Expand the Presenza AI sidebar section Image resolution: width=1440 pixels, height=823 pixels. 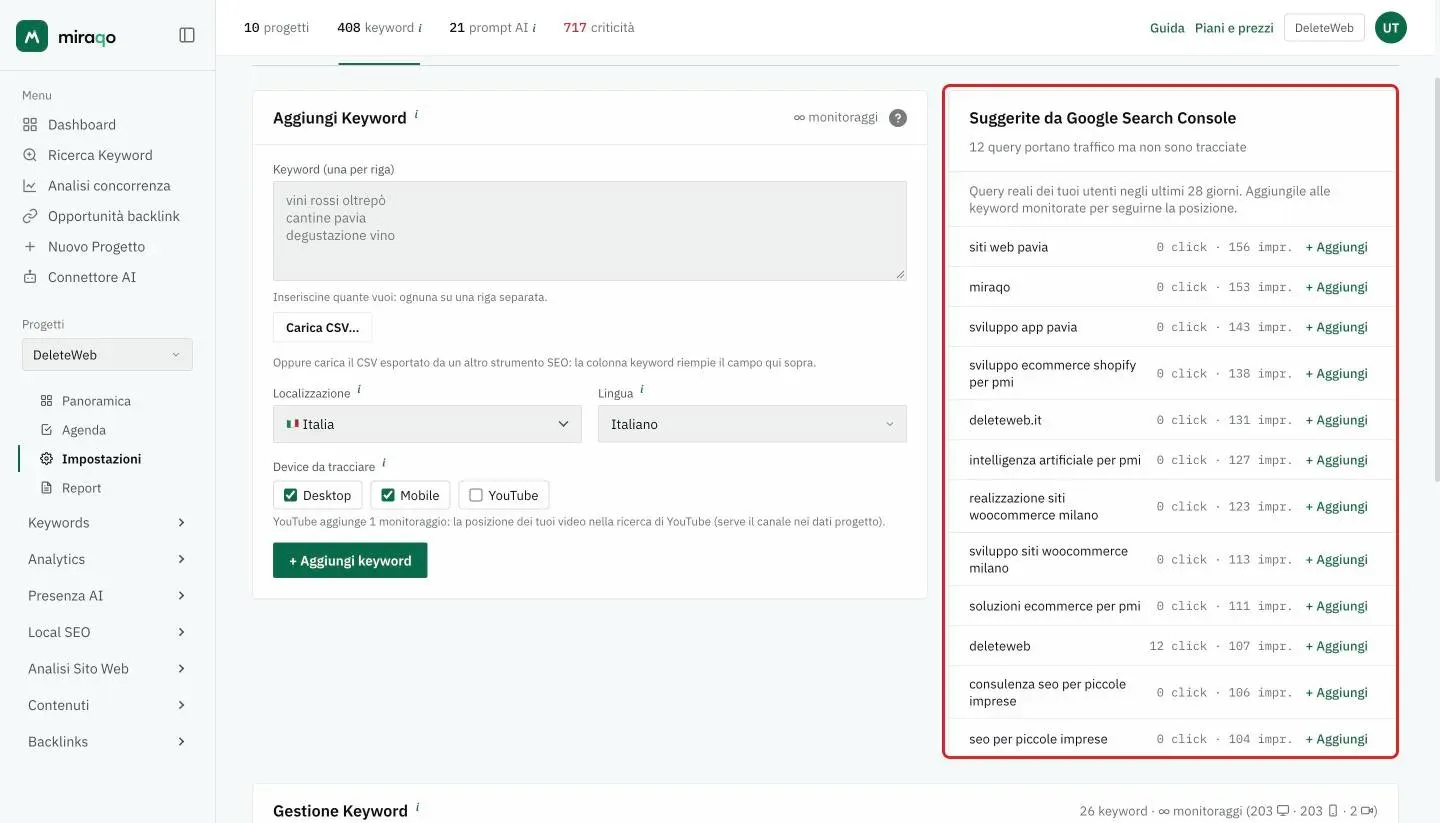(107, 596)
